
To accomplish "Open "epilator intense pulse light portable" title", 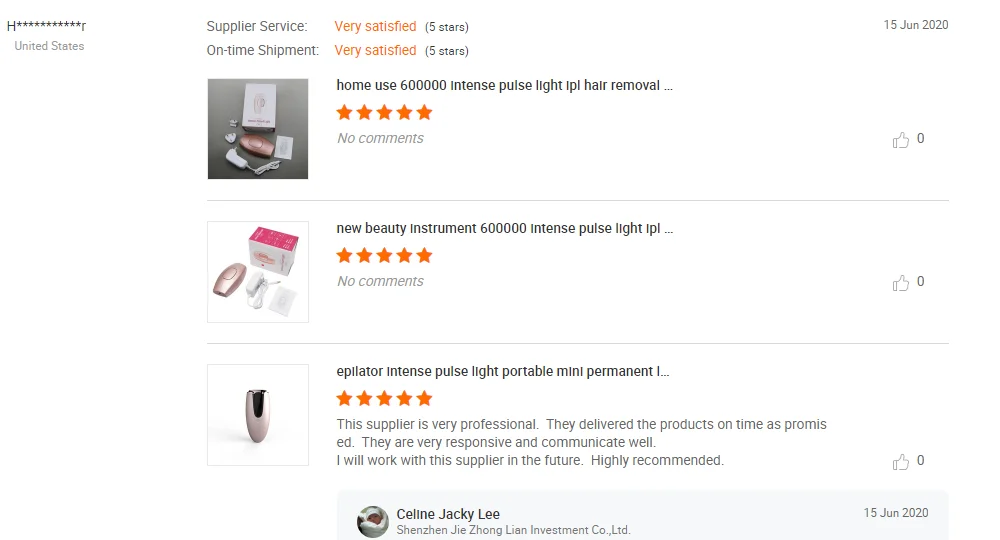I will 503,371.
